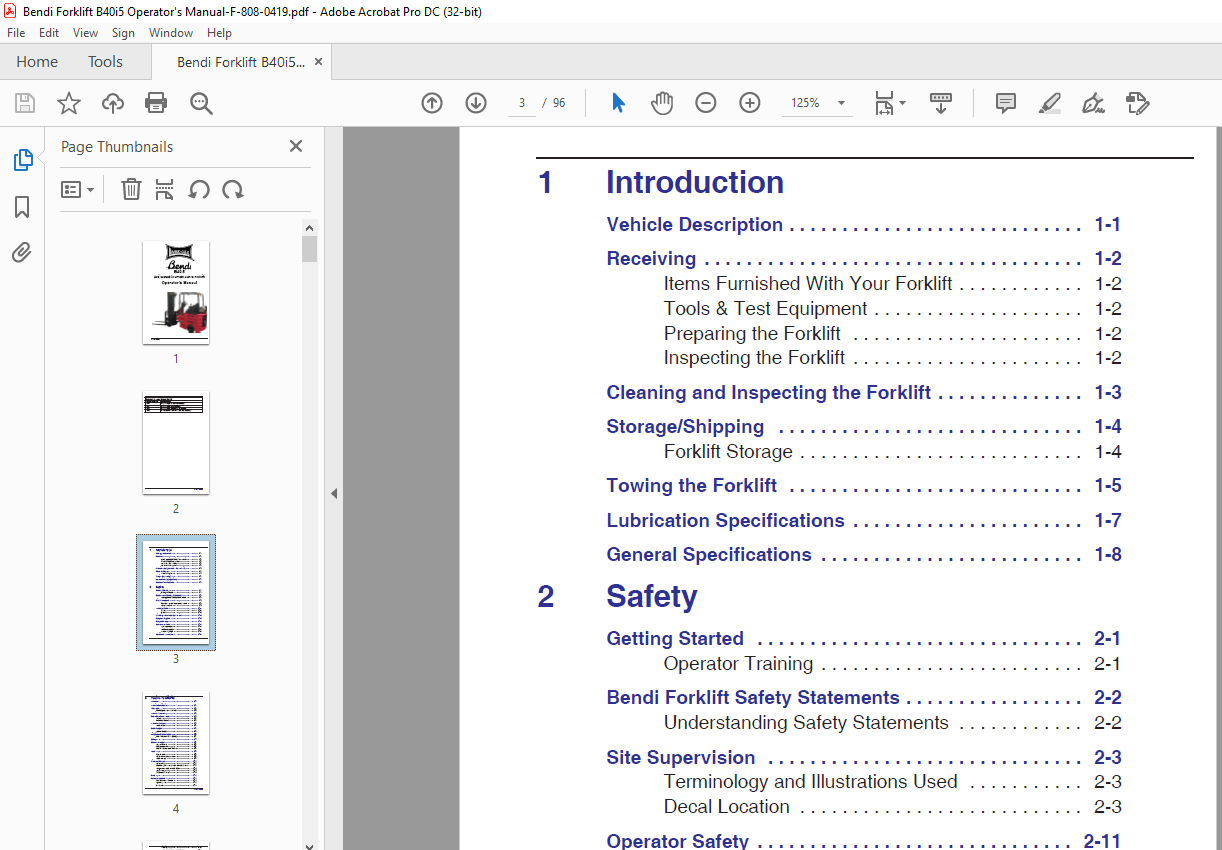The image size is (1222, 850).
Task: Click 'Items Furnished With Your Forklift' entry
Action: click(x=808, y=284)
